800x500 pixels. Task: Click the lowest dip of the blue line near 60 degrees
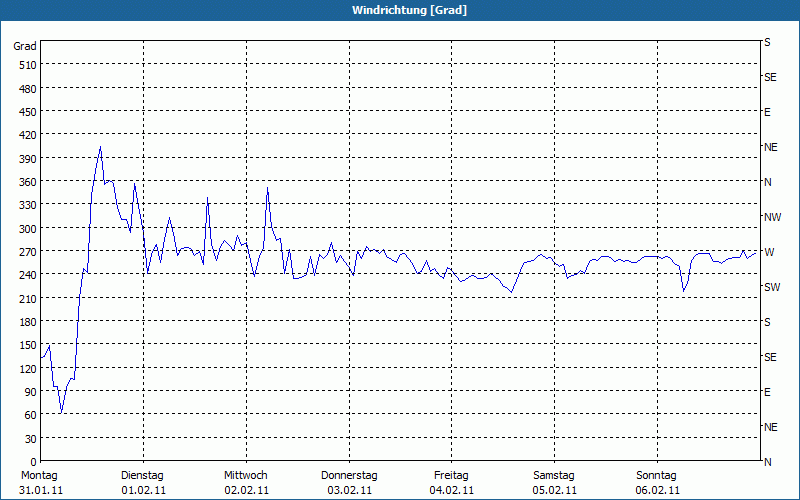[61, 412]
